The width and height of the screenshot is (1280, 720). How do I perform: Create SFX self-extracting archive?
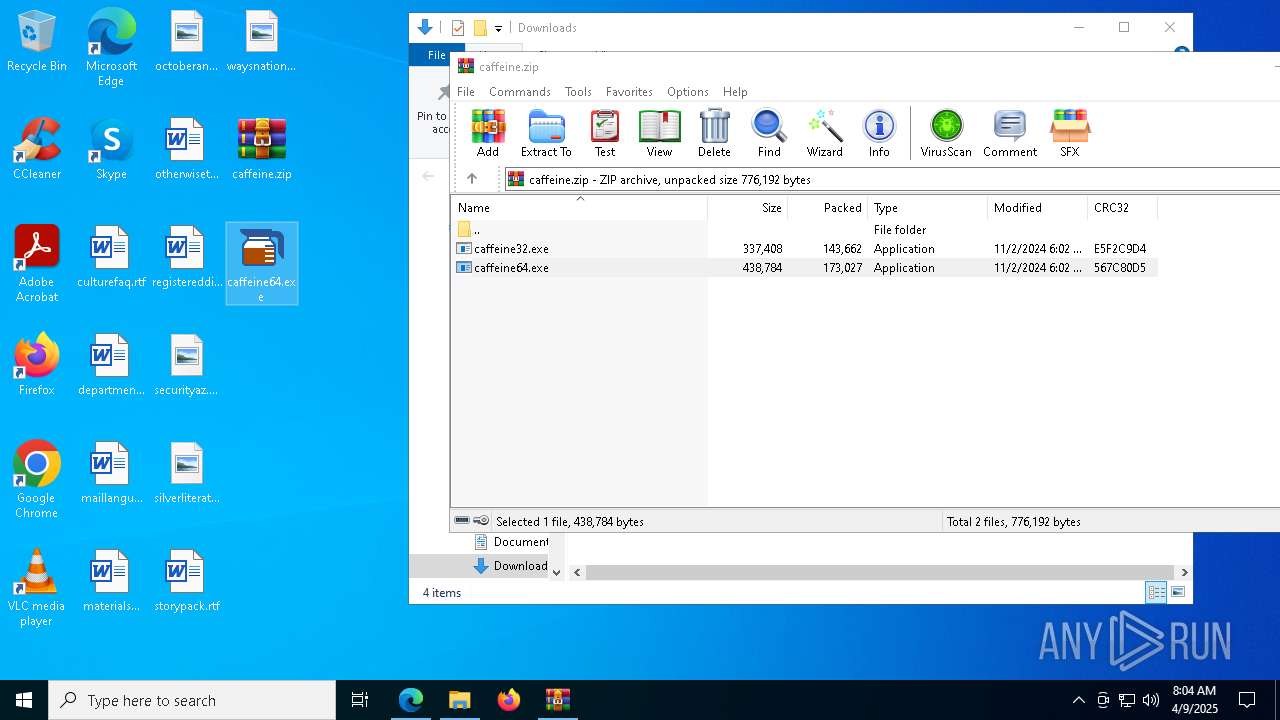click(1069, 134)
